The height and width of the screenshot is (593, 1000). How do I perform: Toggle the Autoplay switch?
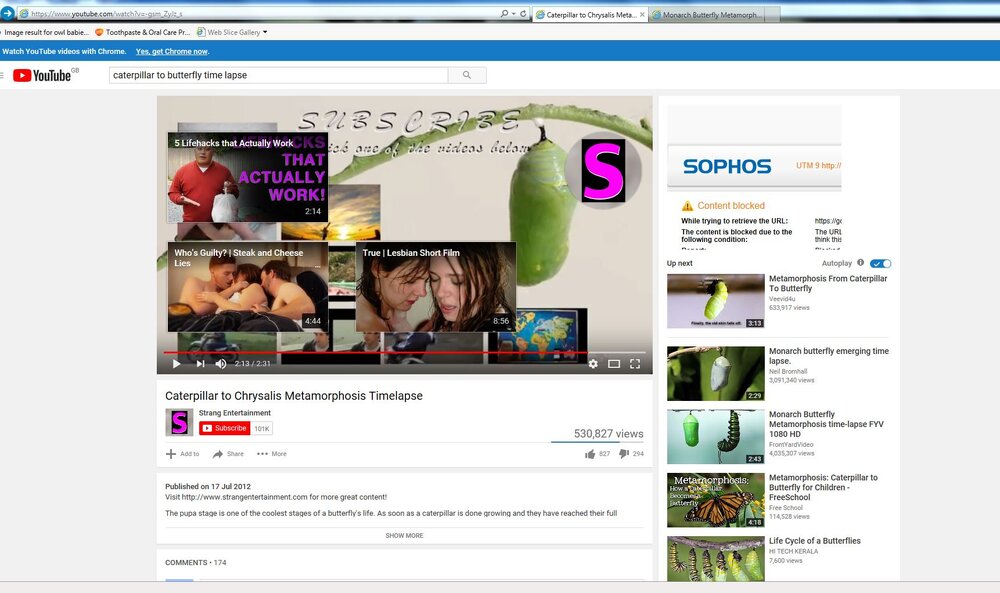(x=881, y=263)
